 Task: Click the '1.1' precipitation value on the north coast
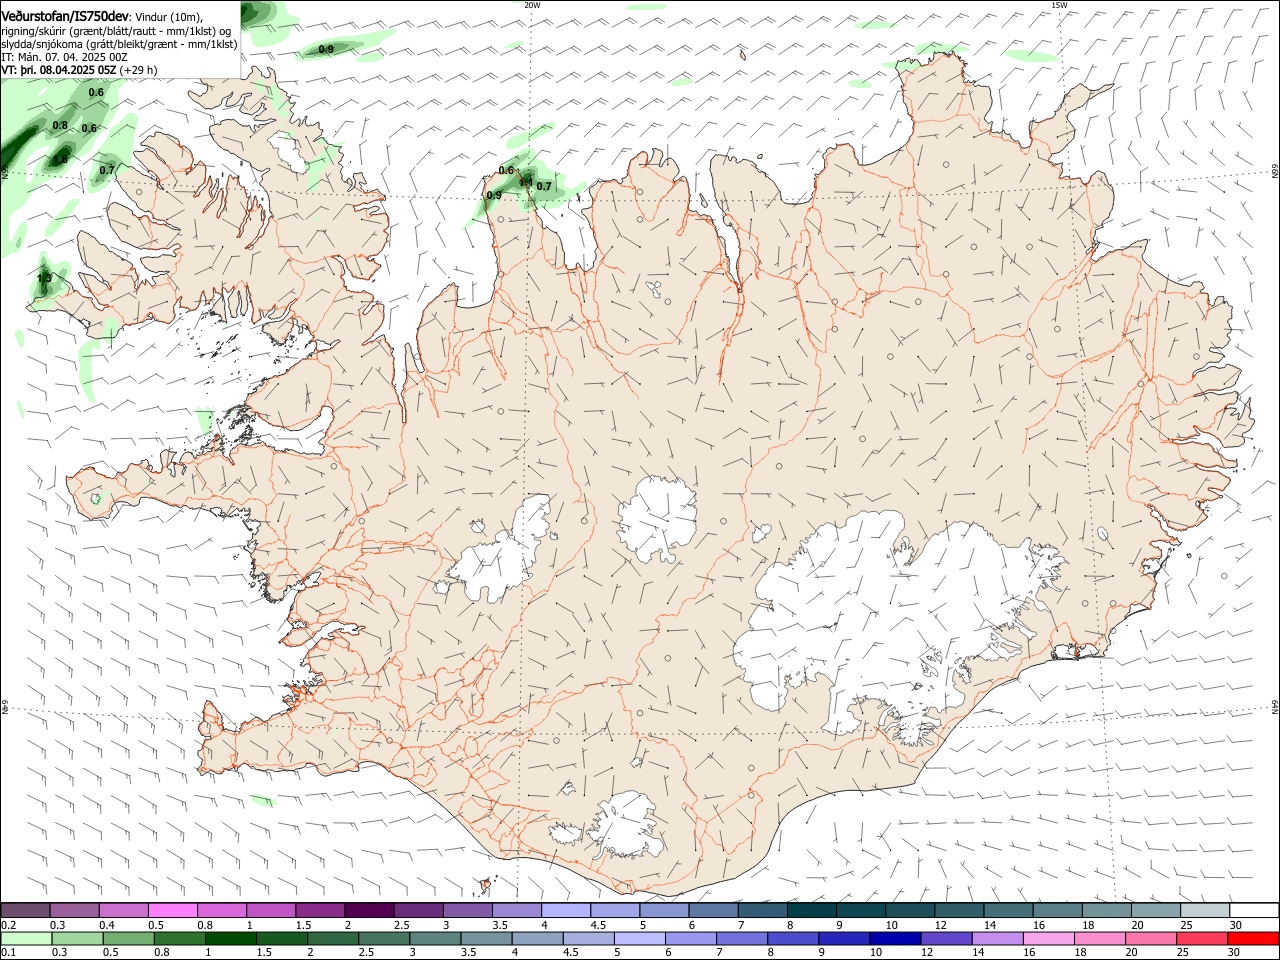(526, 181)
